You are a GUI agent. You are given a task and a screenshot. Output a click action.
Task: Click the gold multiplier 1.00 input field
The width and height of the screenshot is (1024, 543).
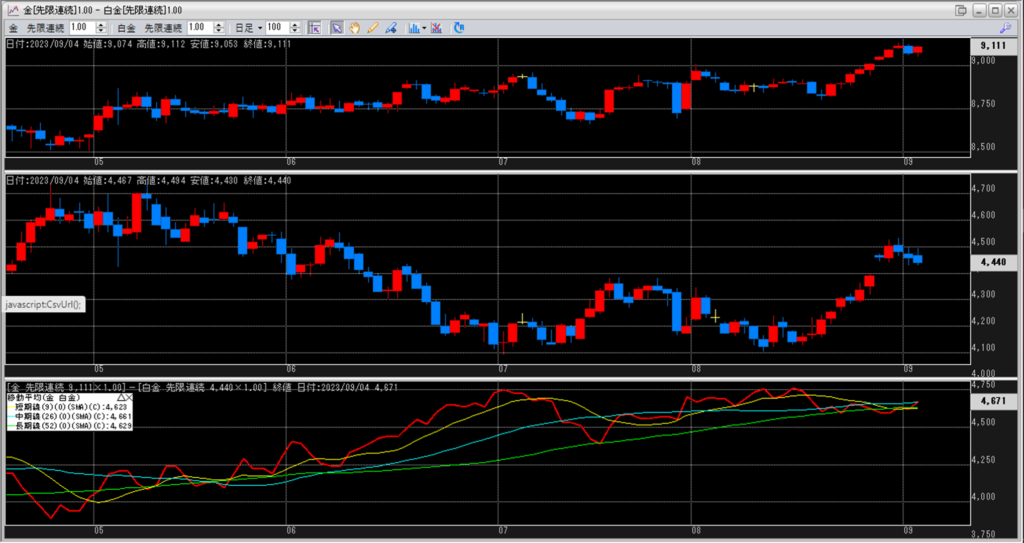pos(81,27)
